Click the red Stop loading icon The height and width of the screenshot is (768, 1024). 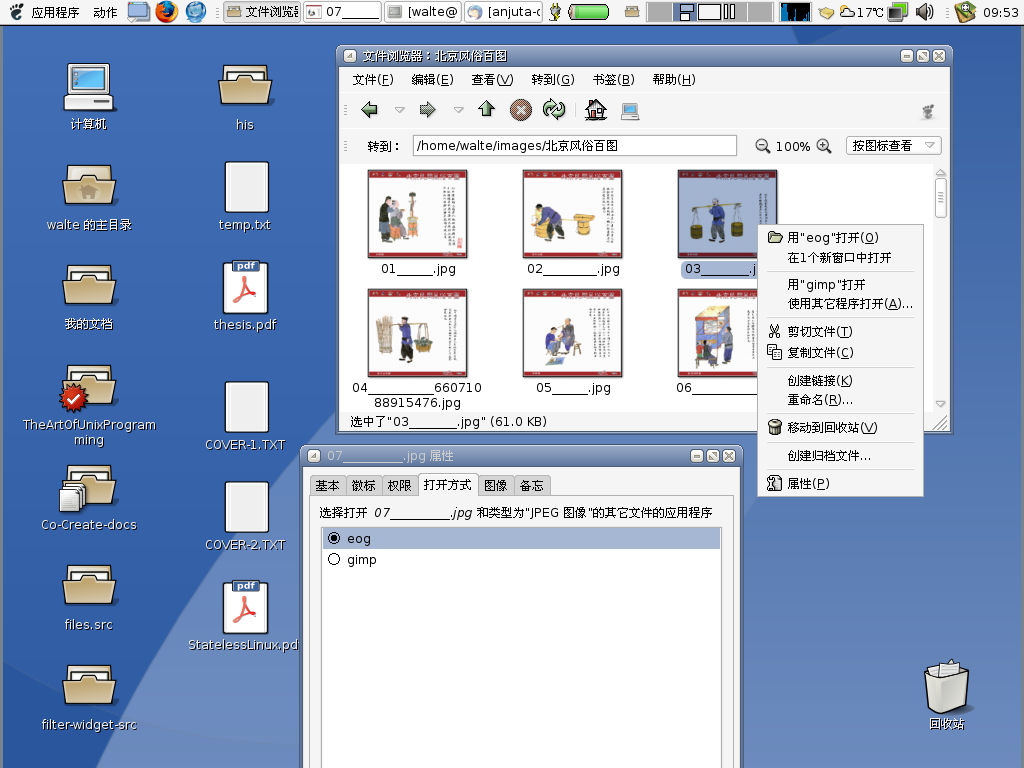521,110
